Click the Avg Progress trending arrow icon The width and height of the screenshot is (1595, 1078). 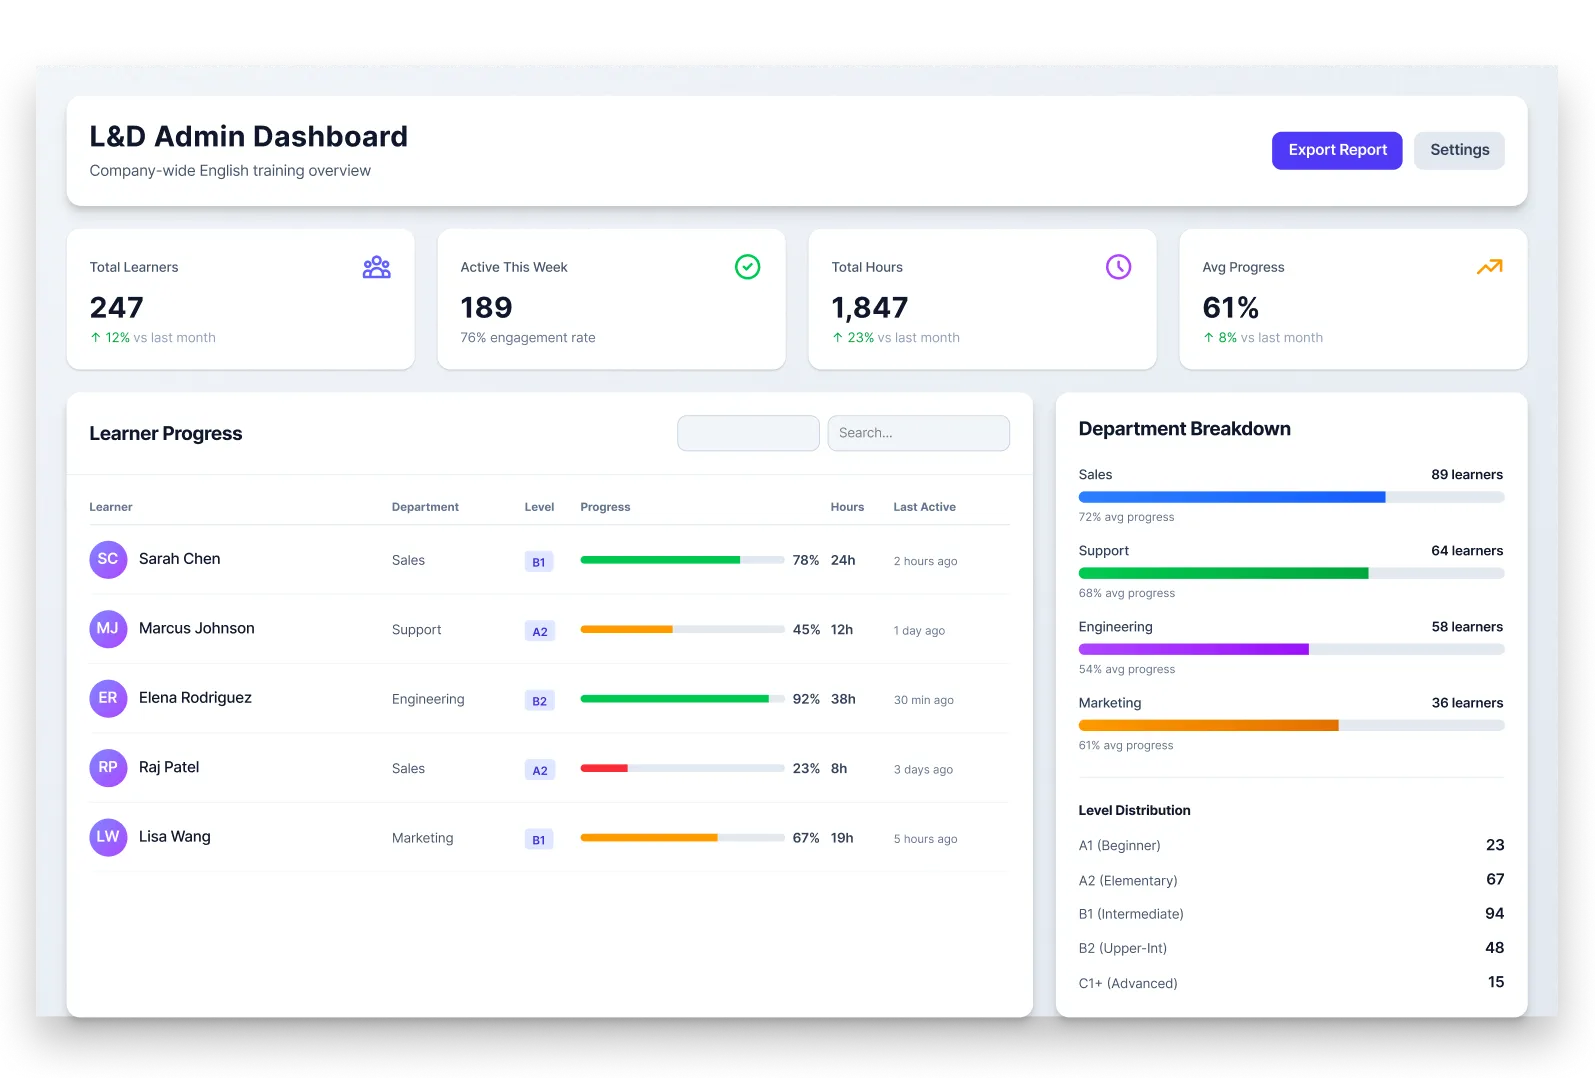pos(1490,267)
